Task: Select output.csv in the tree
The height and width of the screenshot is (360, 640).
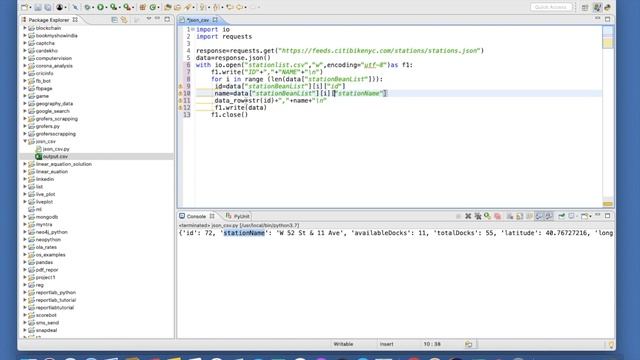Action: tap(55, 156)
